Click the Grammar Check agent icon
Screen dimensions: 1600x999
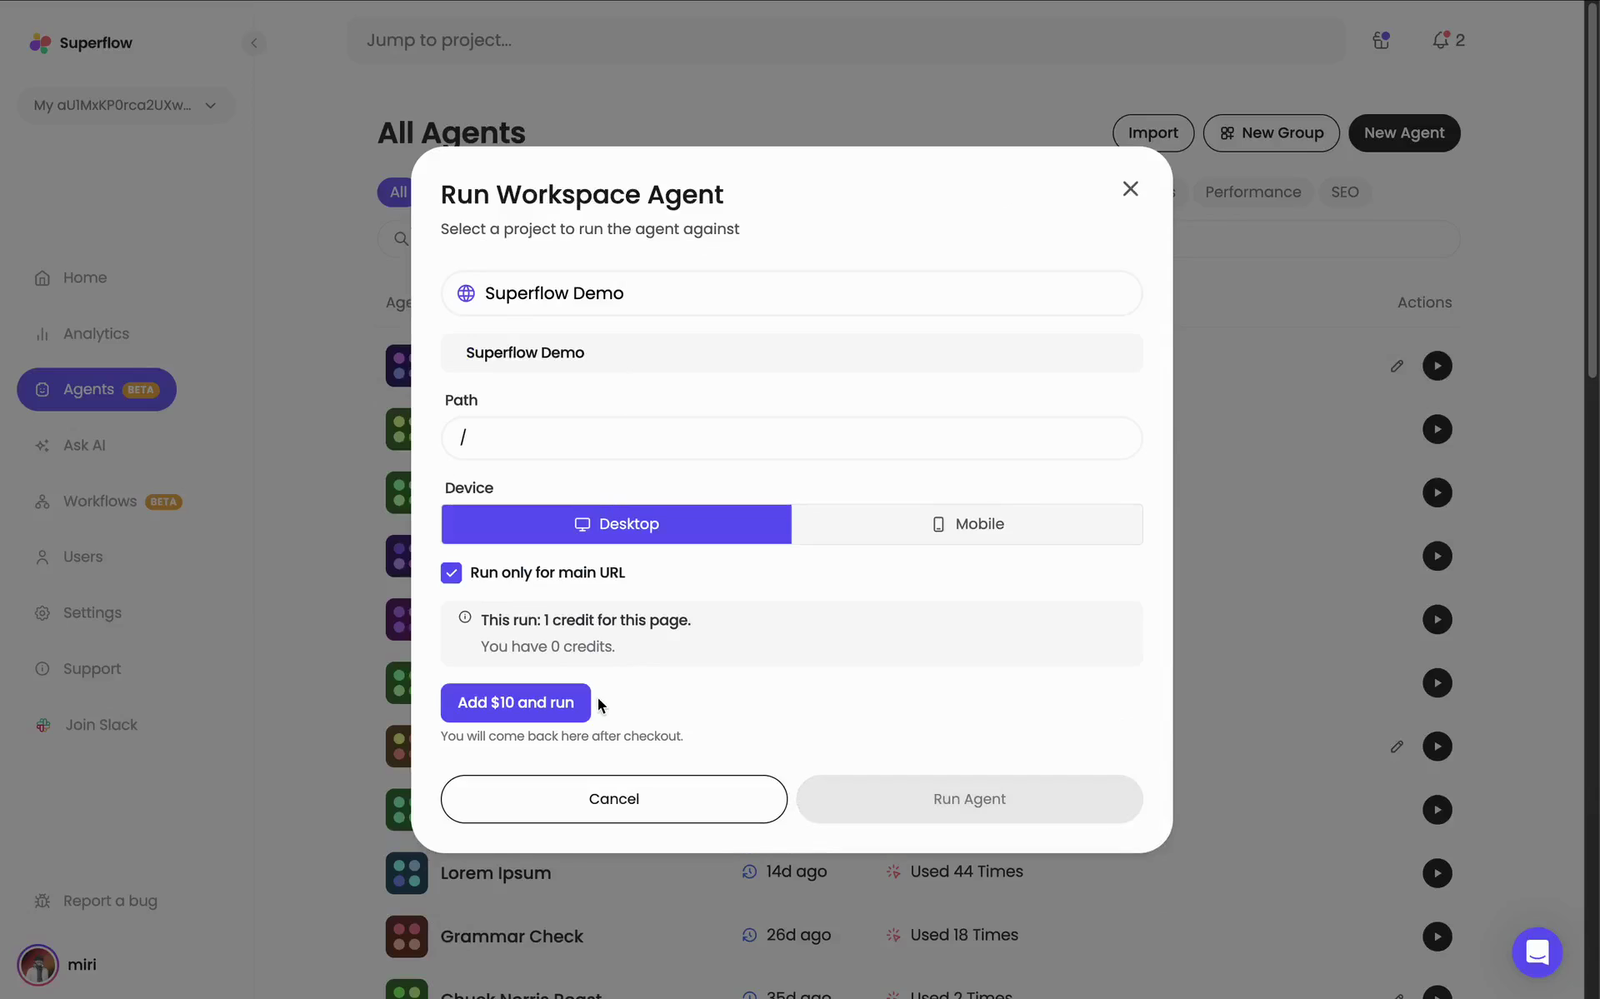[407, 937]
